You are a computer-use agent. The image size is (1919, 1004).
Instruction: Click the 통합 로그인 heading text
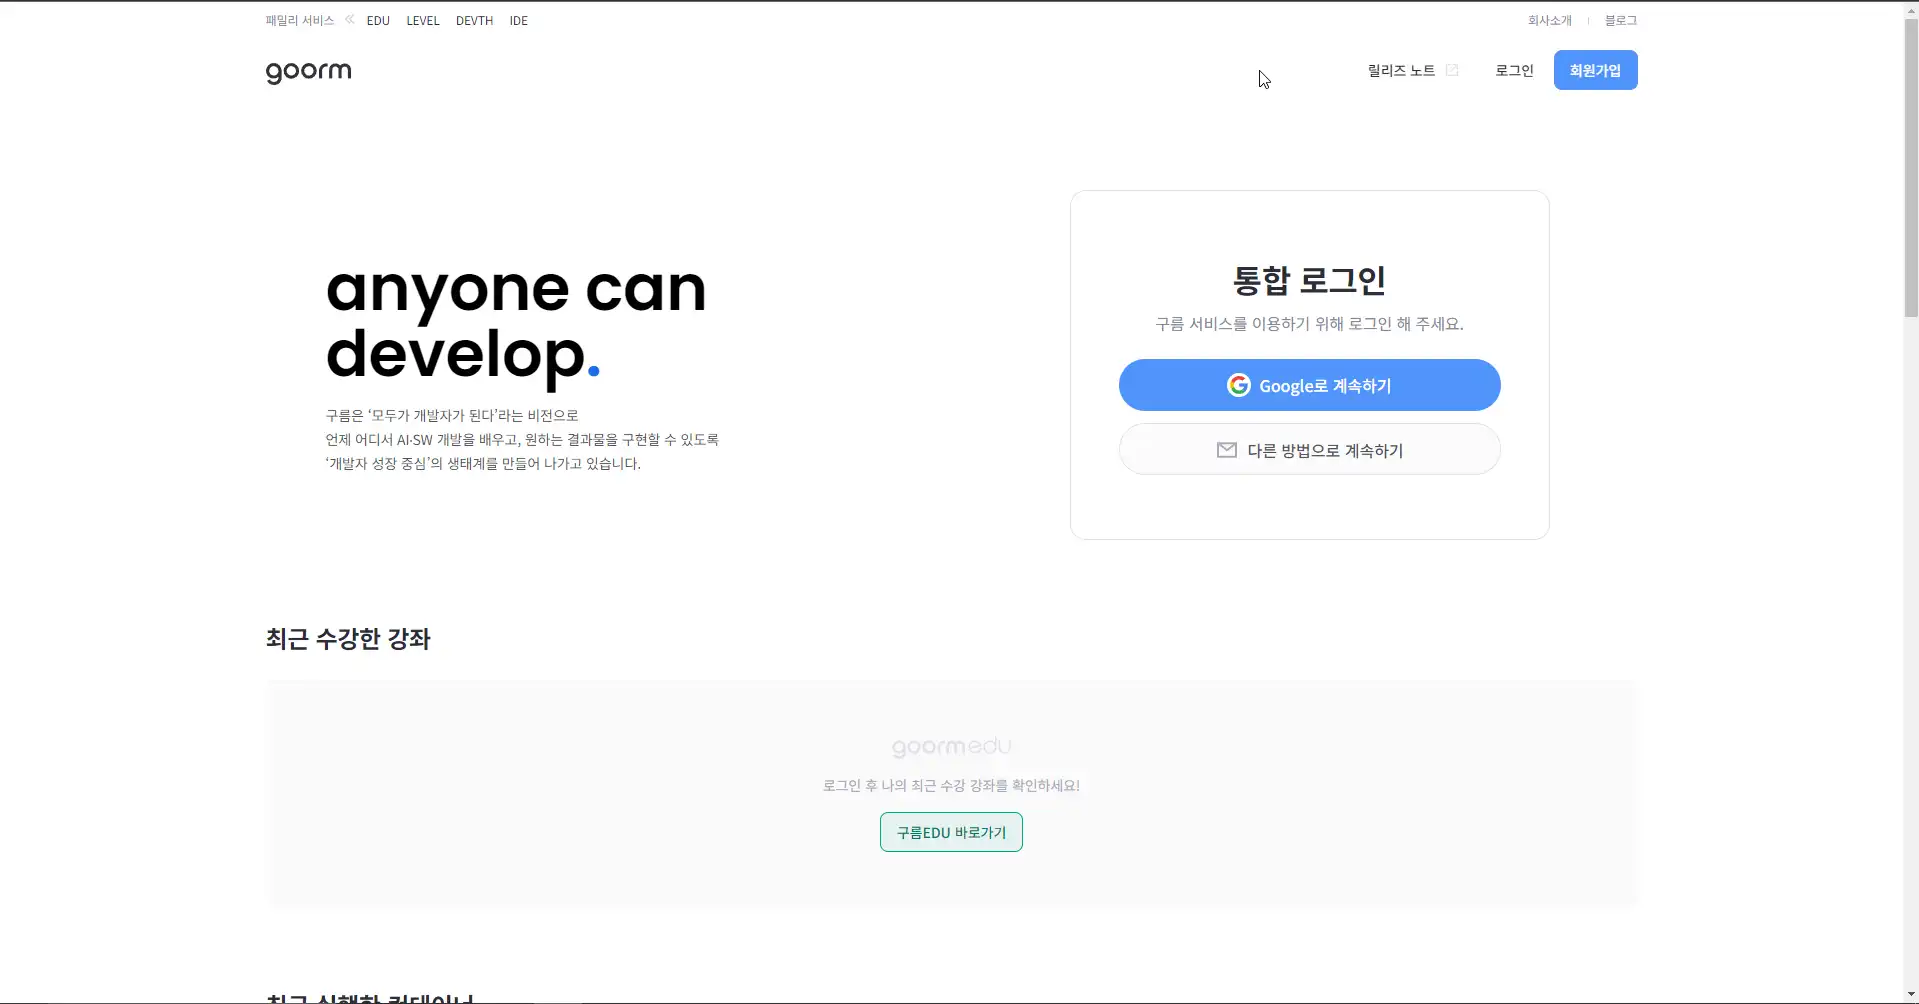tap(1309, 280)
